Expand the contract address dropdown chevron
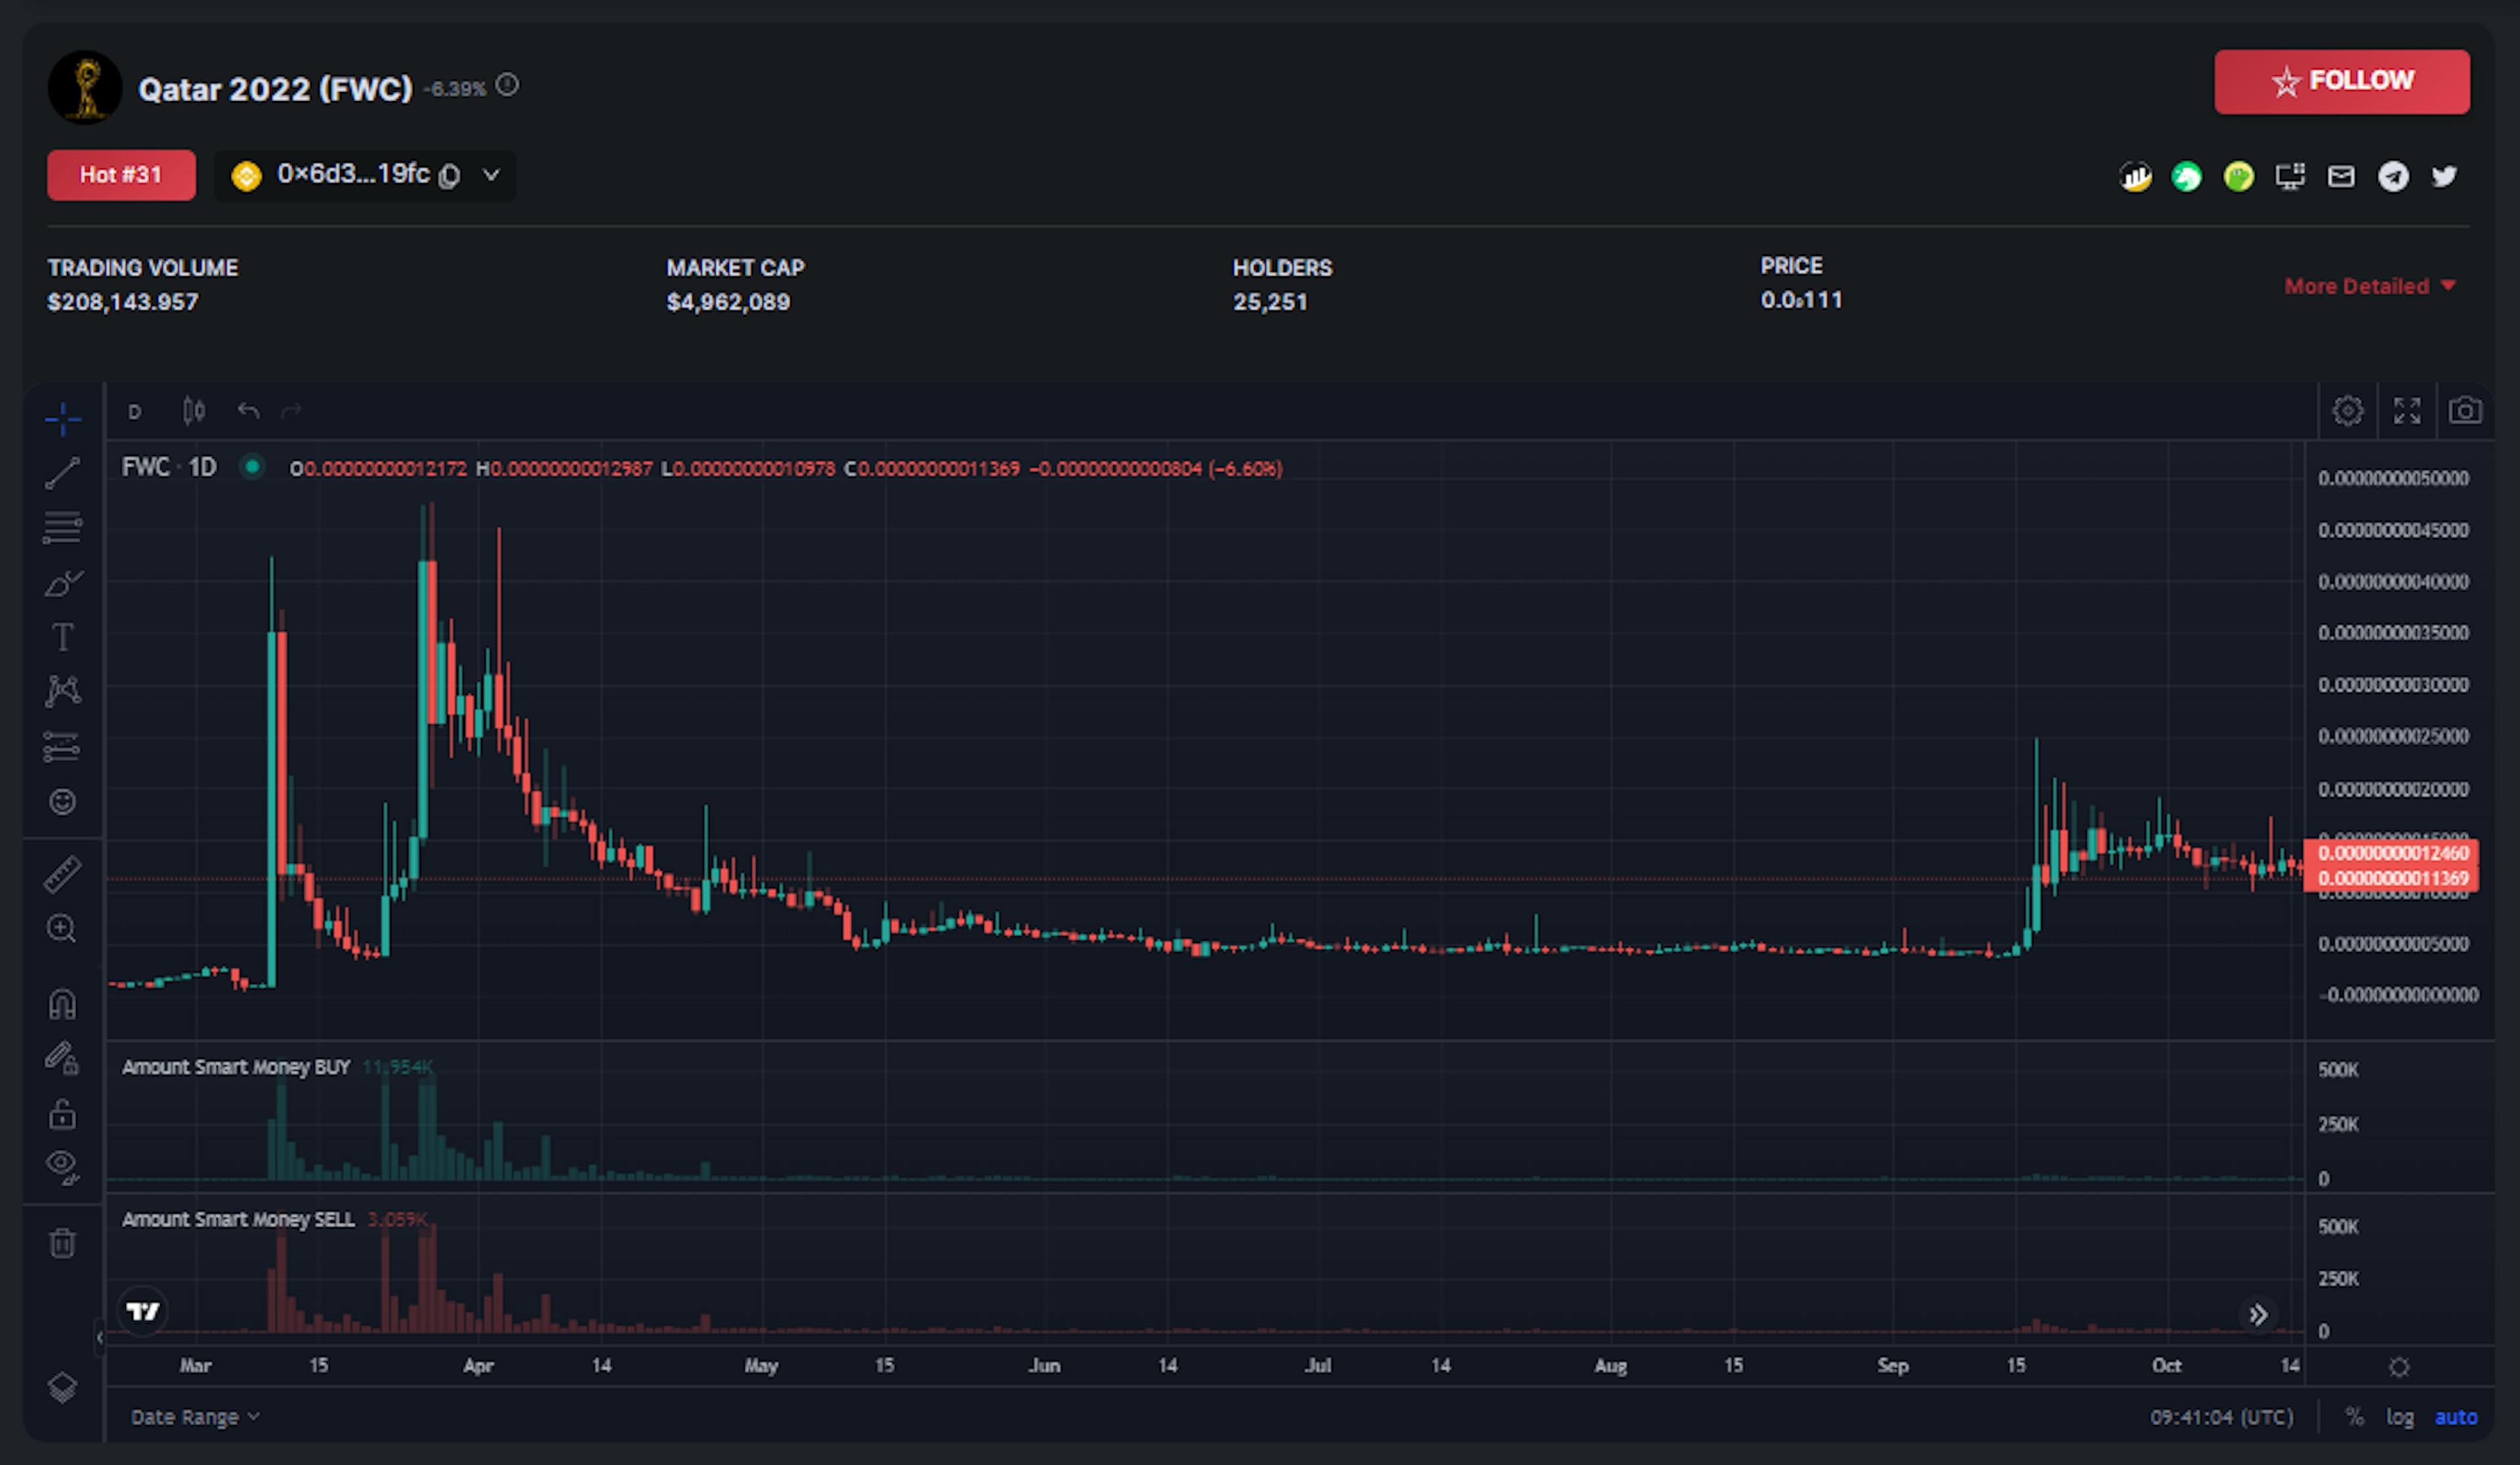The width and height of the screenshot is (2520, 1465). 491,175
